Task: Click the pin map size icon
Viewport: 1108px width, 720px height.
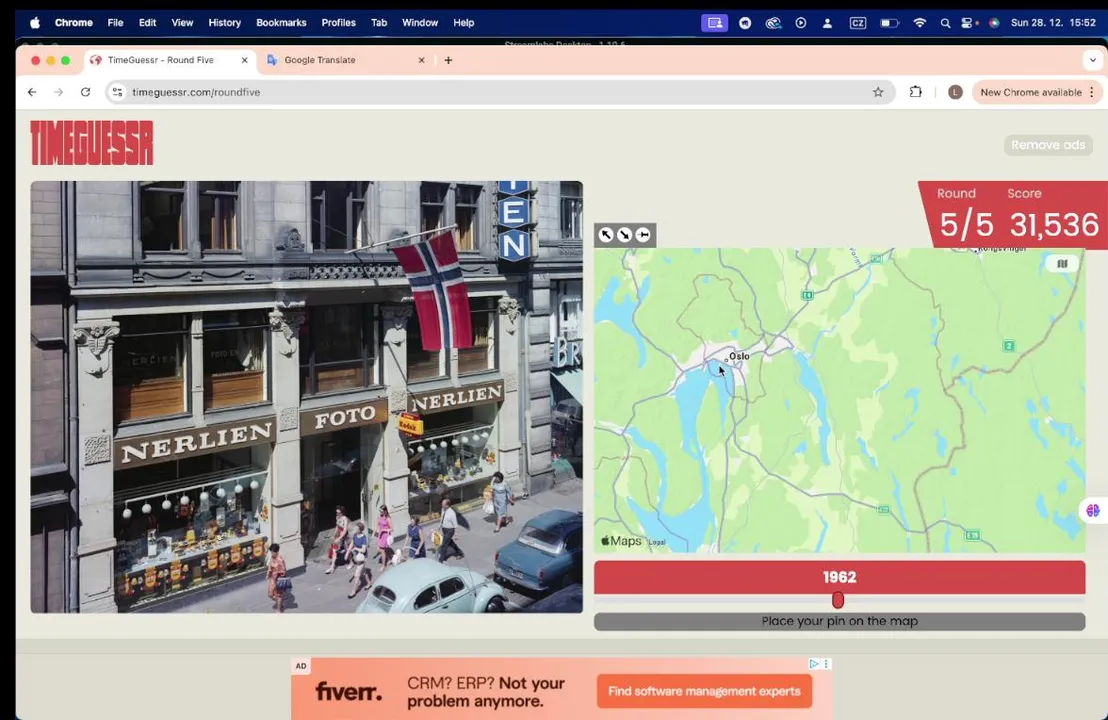Action: point(642,235)
